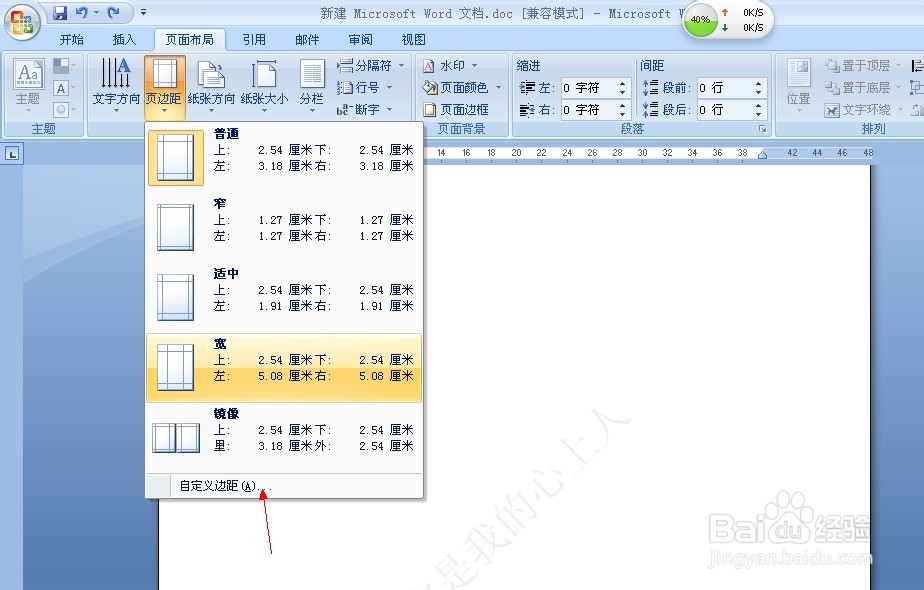Switch to the 插入 ribbon tab
924x590 pixels.
[x=124, y=39]
